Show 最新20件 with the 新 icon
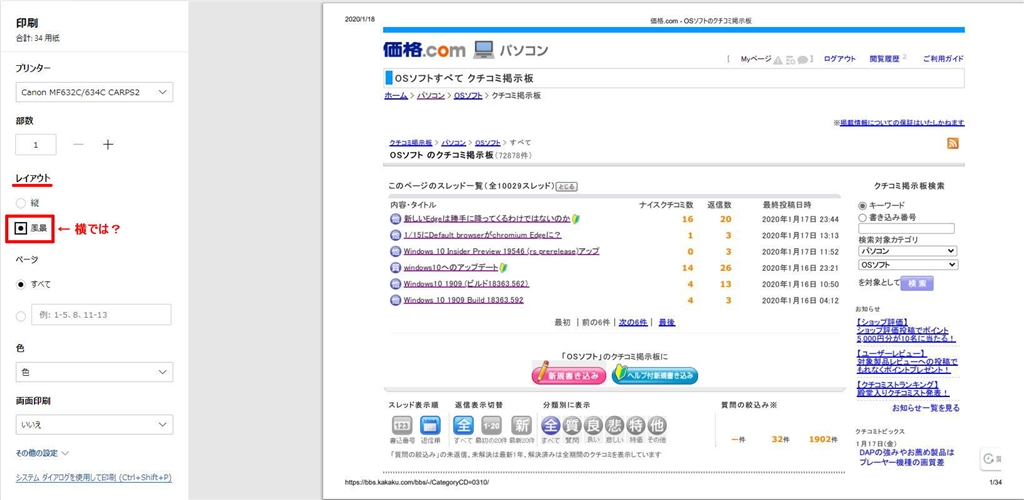Image resolution: width=1024 pixels, height=500 pixels. point(522,426)
